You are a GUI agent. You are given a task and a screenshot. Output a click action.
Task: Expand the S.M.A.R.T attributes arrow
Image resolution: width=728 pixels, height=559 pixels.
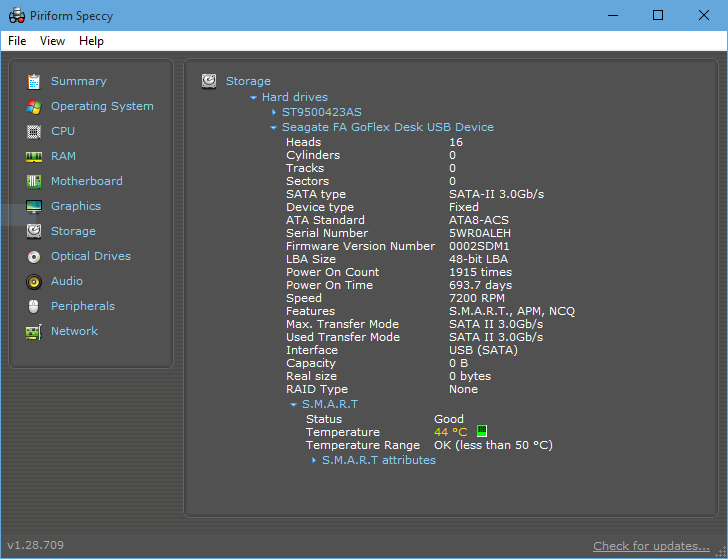(314, 461)
